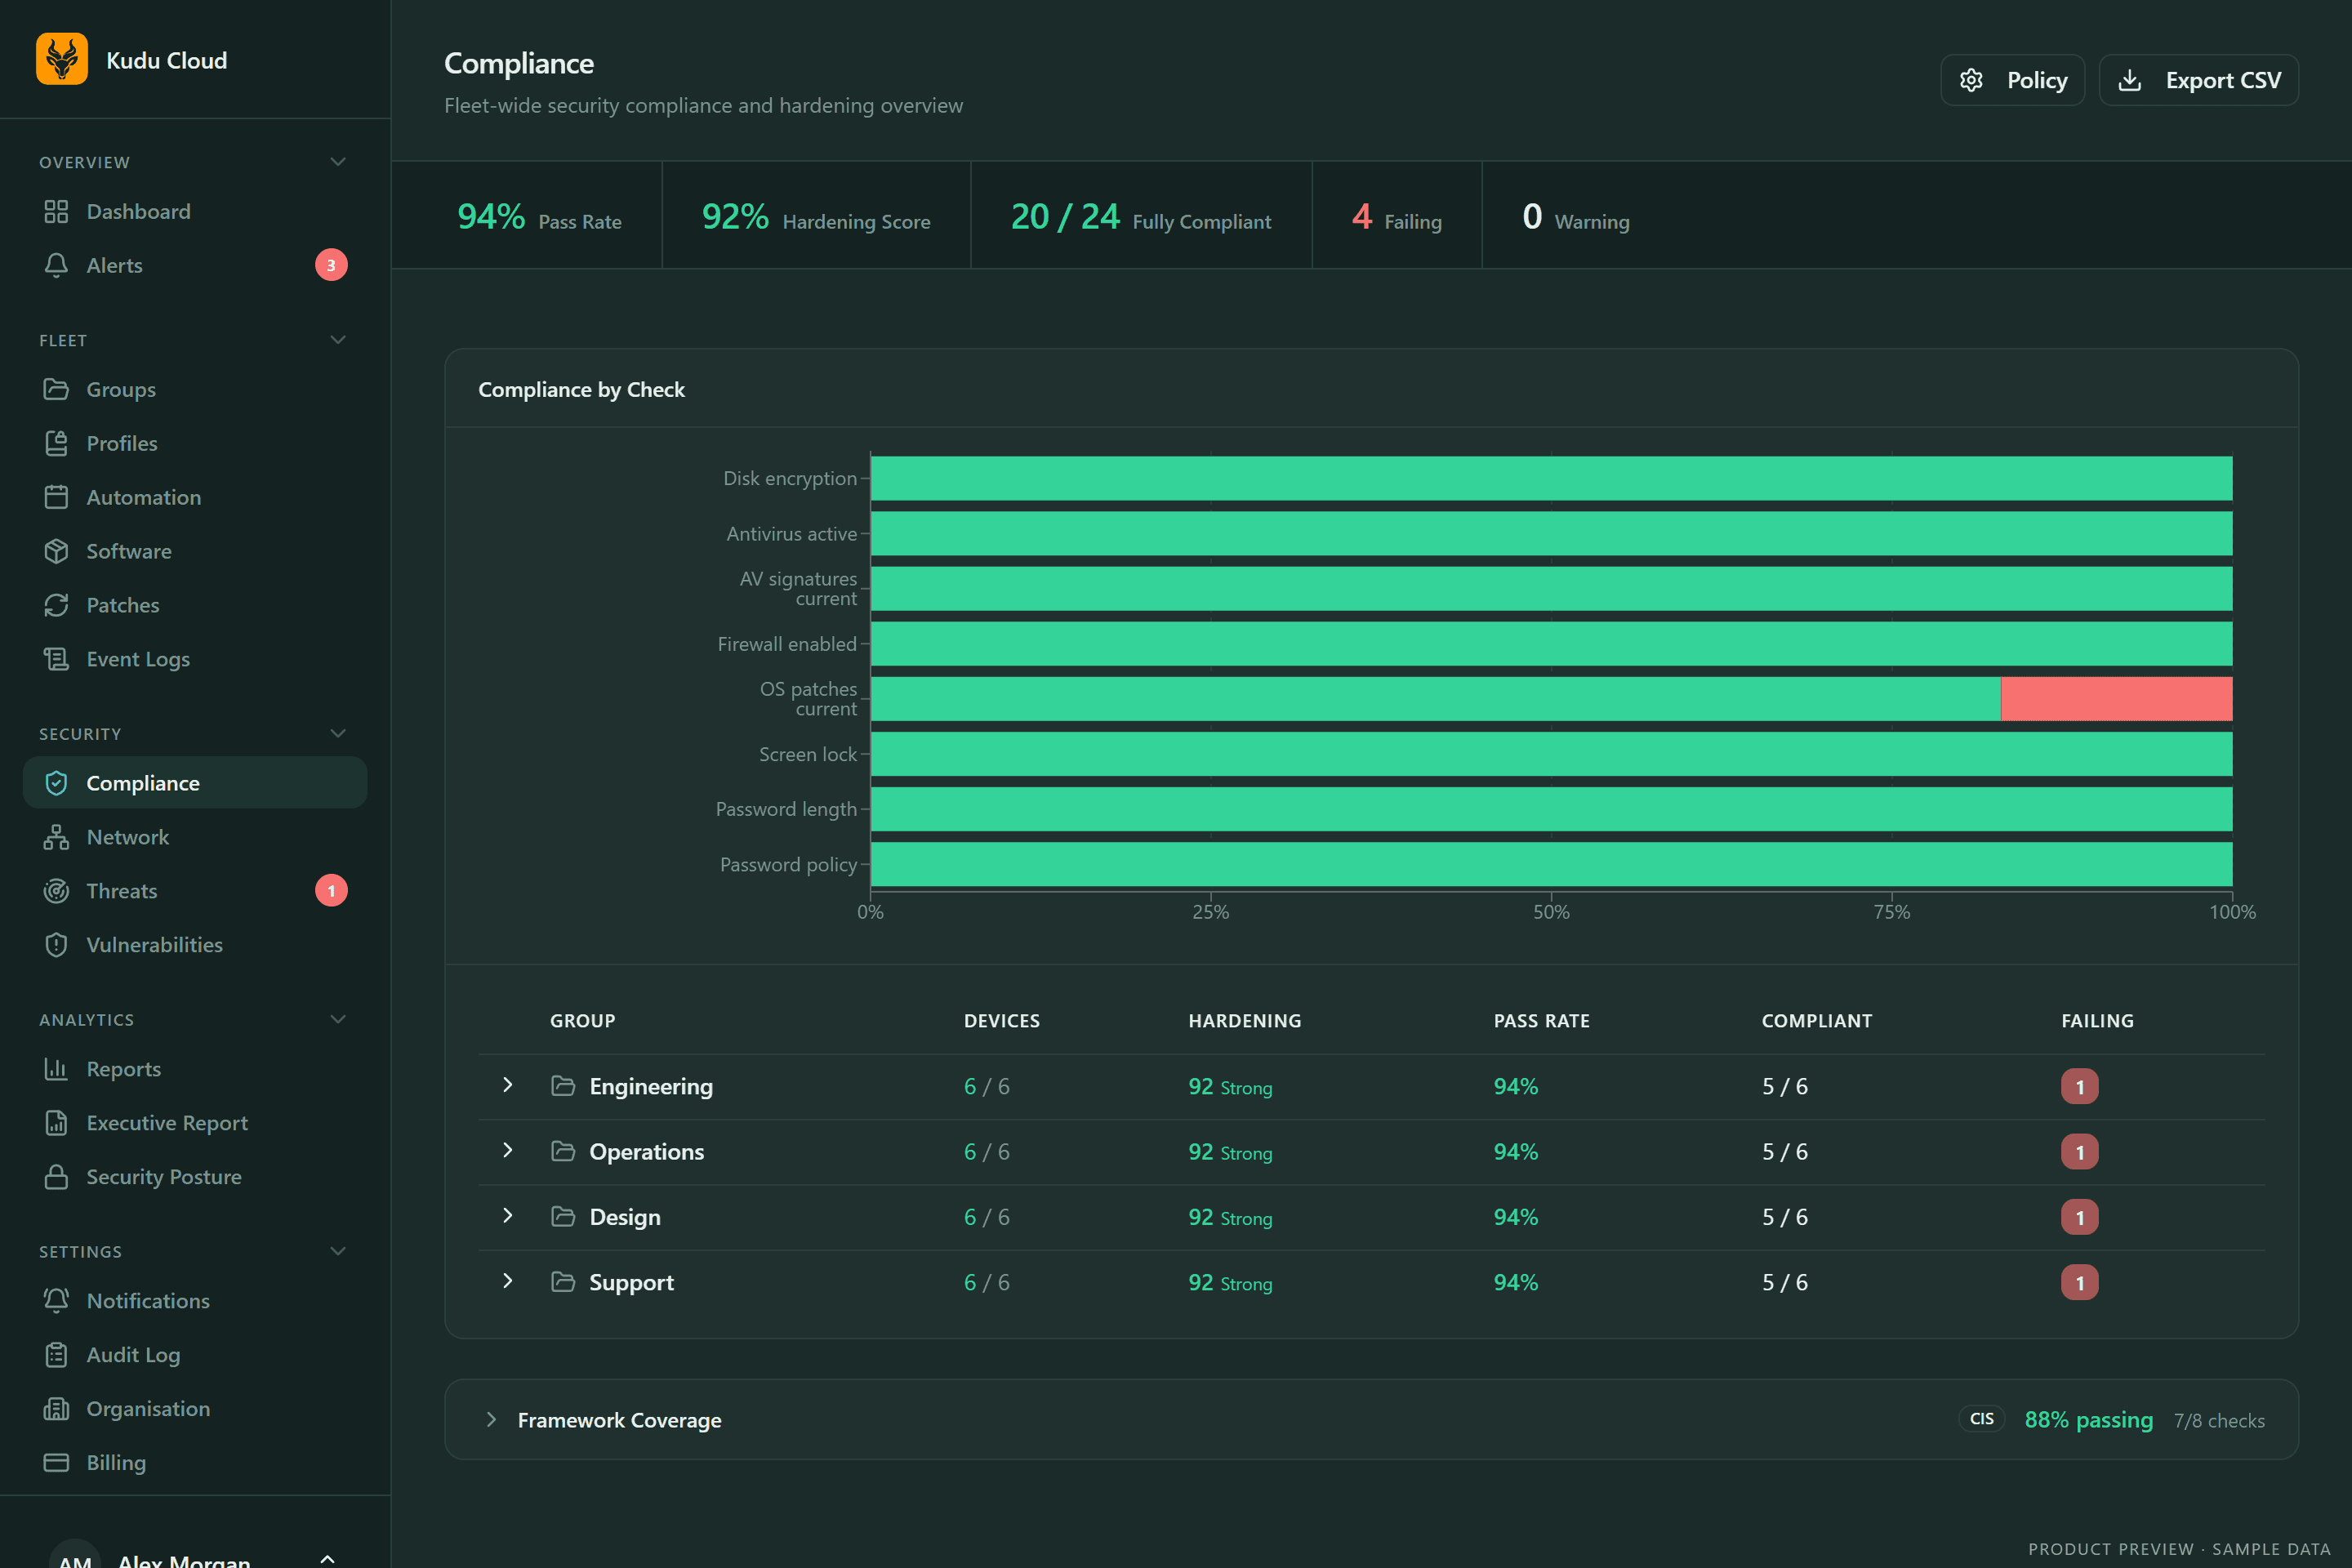
Task: Click the Billing credit card icon
Action: pos(56,1463)
